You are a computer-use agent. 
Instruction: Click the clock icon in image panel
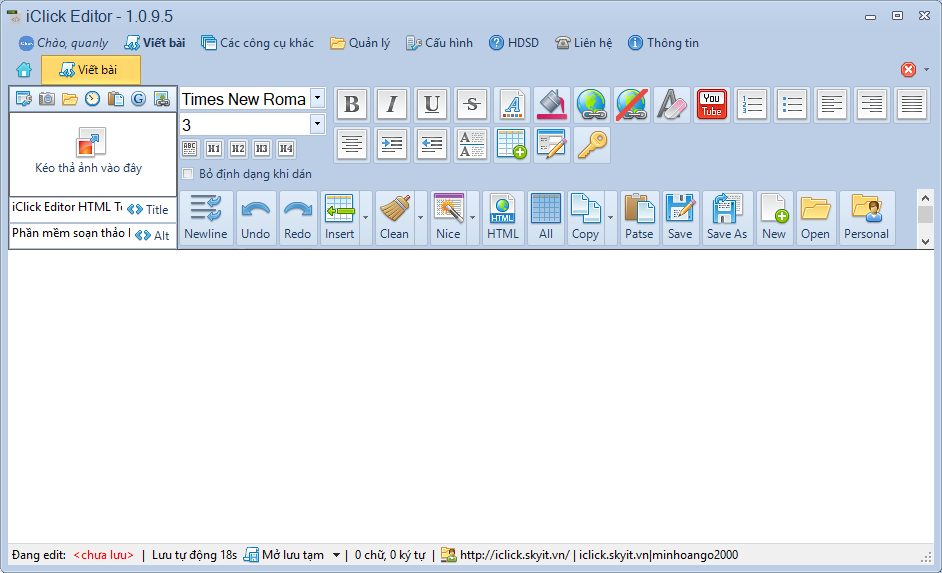pyautogui.click(x=93, y=99)
